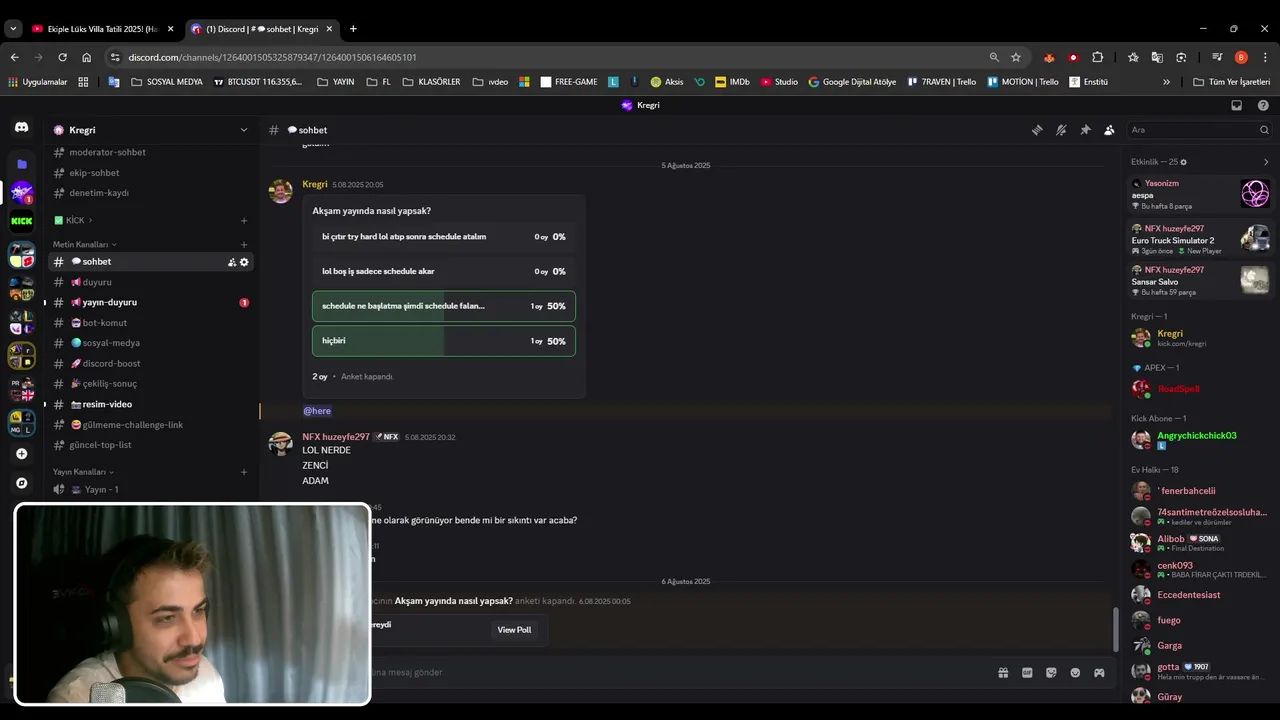The width and height of the screenshot is (1280, 720).
Task: Go to browser home page
Action: (86, 57)
